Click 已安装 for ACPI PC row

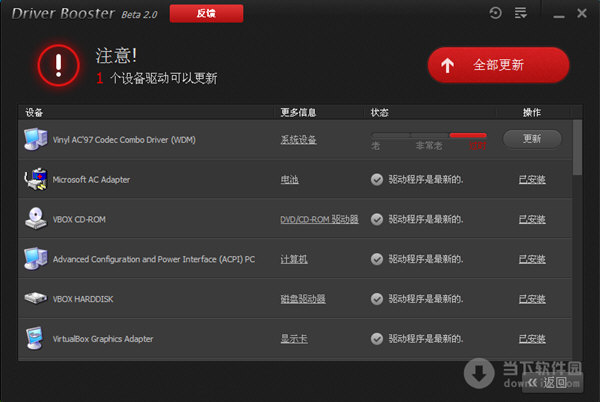(x=532, y=259)
